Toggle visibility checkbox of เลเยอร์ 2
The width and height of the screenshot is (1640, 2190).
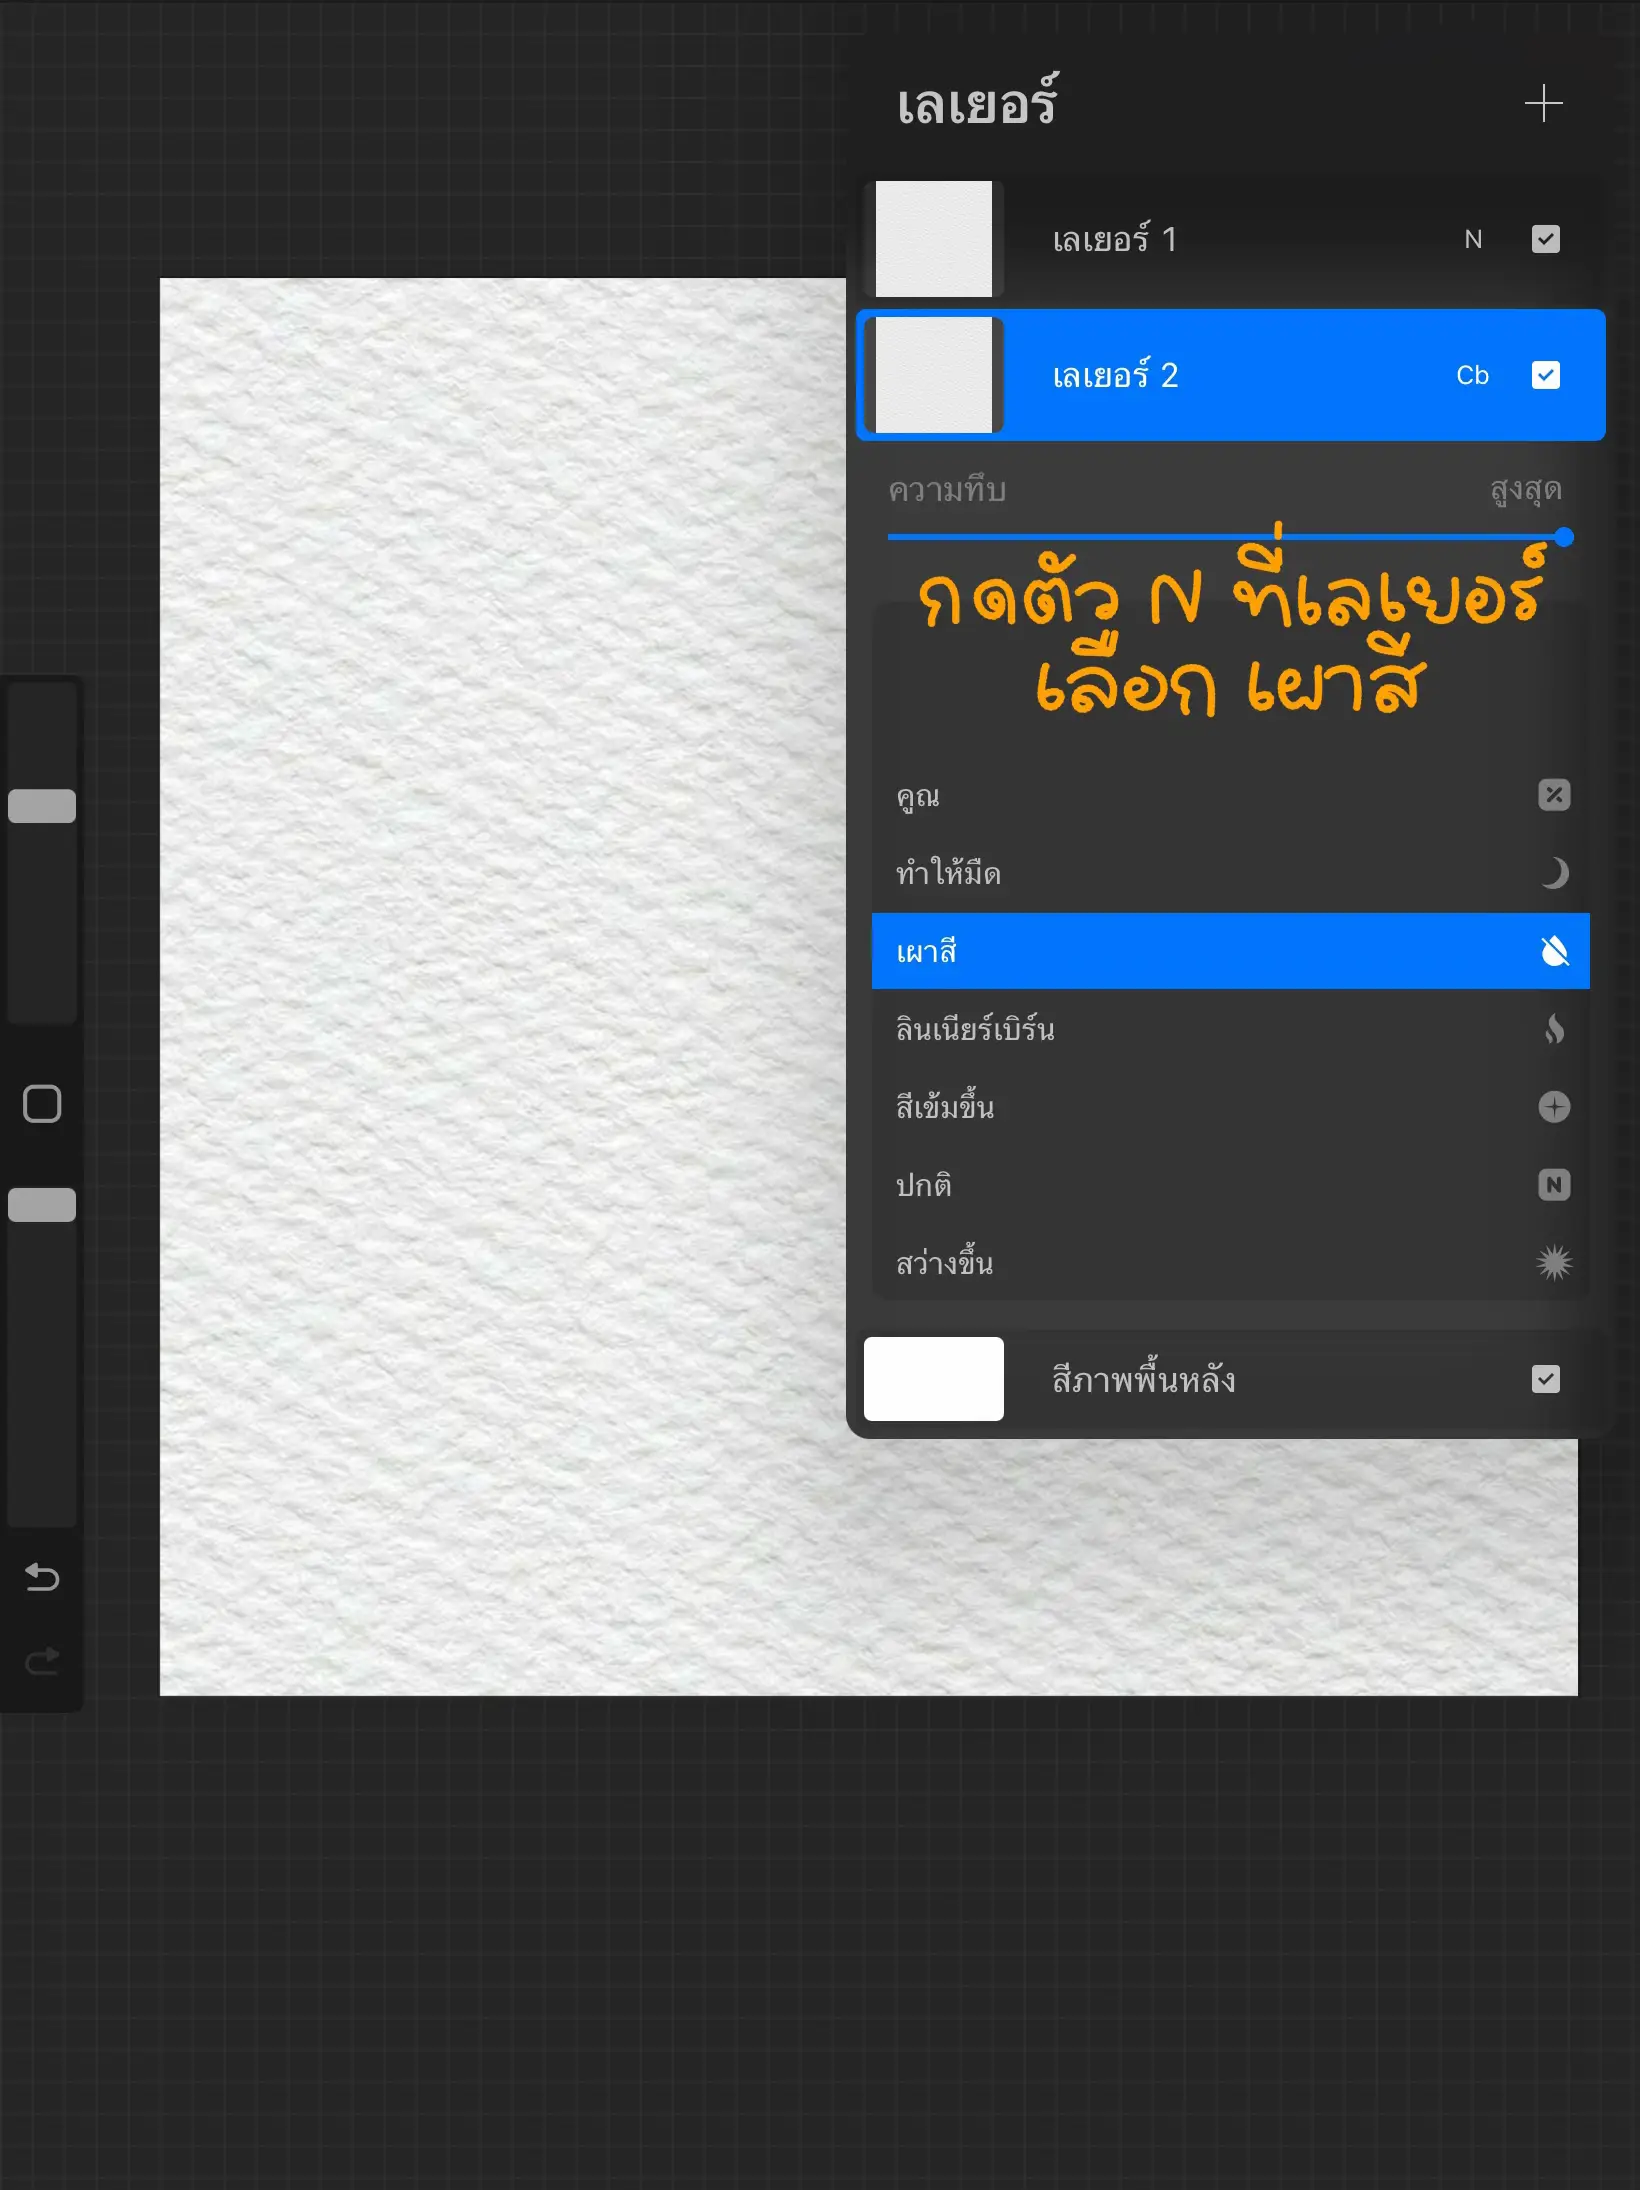(x=1545, y=375)
